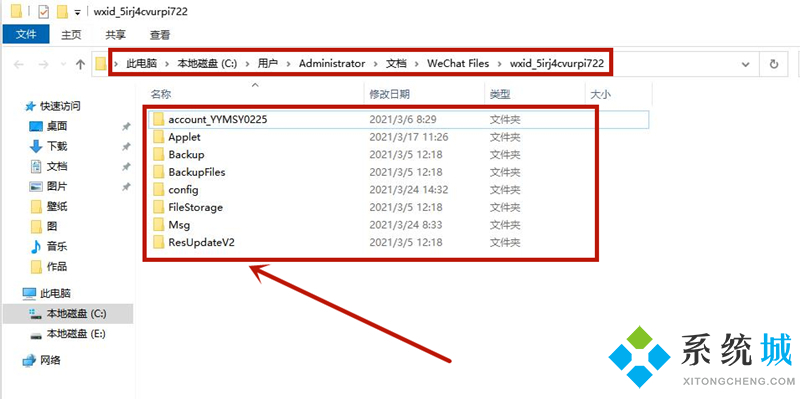
Task: Click 文档 in the address path
Action: coord(396,64)
